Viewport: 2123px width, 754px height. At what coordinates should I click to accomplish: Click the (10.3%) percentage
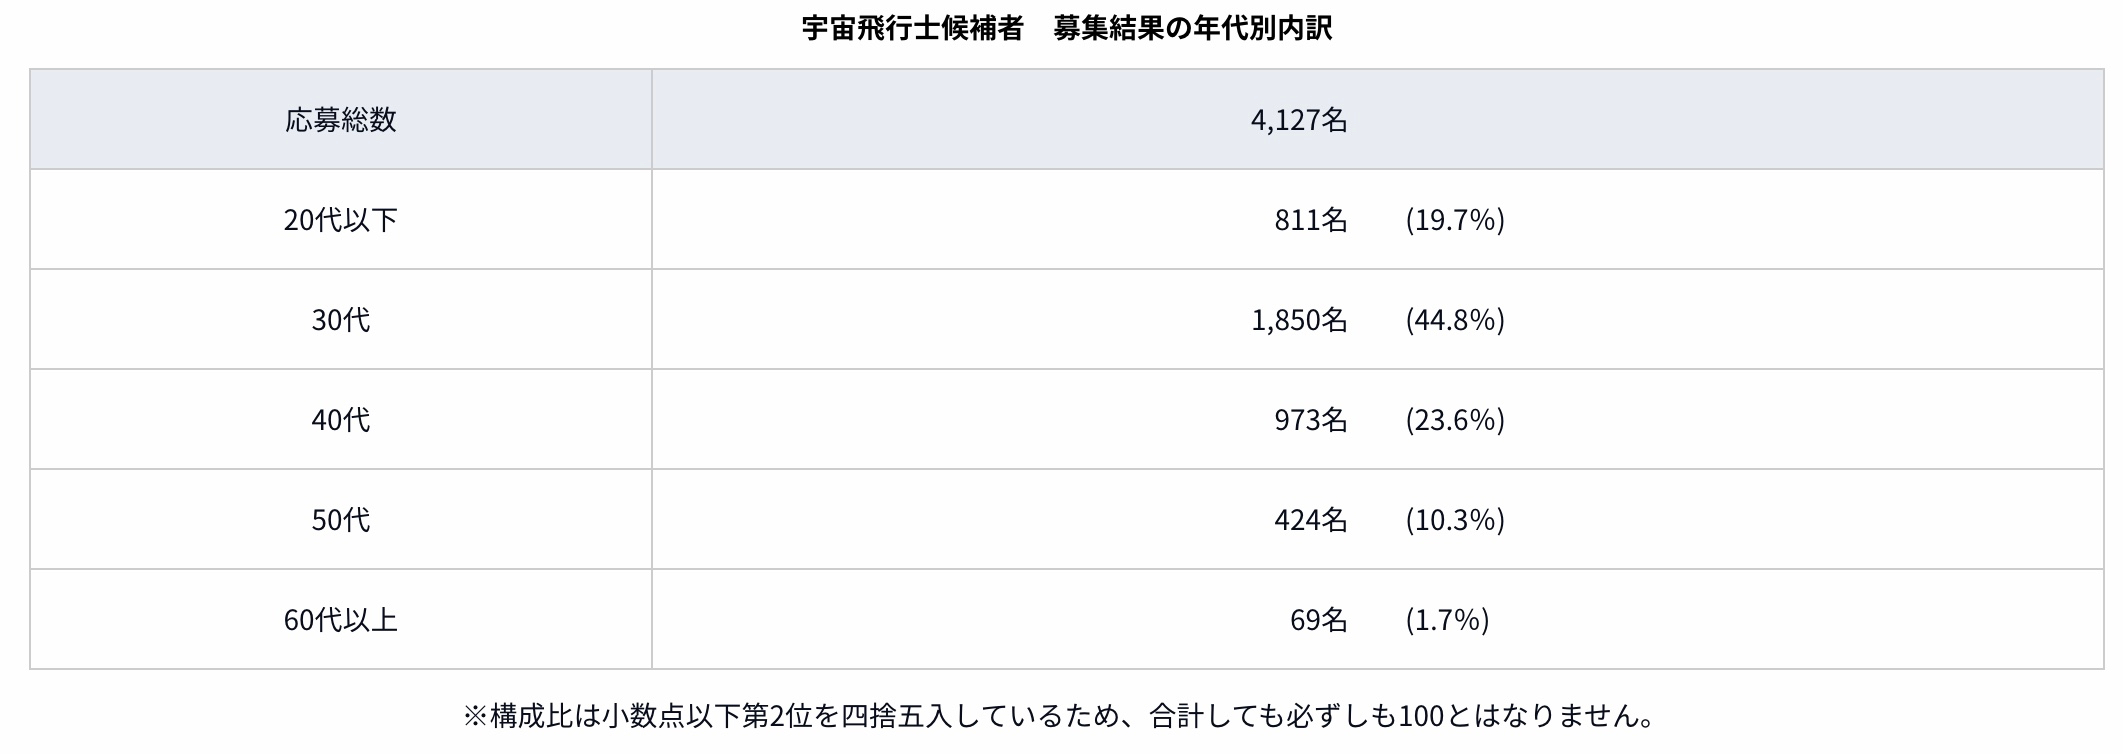click(1454, 520)
